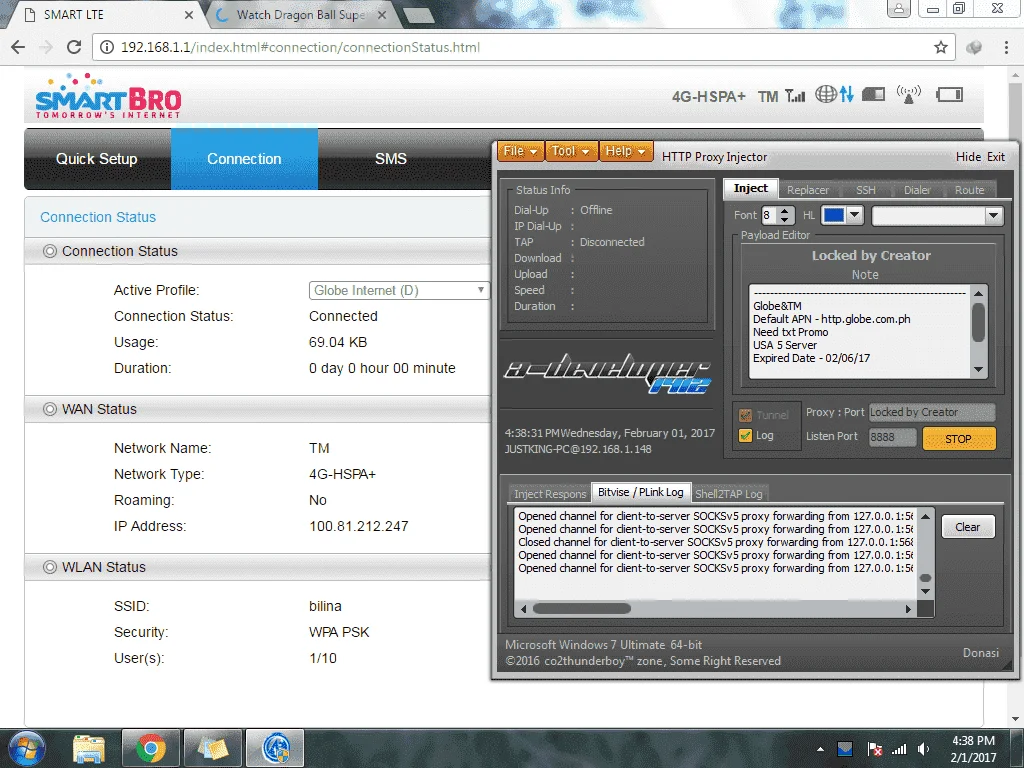This screenshot has width=1024, height=768.
Task: Select the Inject tab
Action: 751,188
